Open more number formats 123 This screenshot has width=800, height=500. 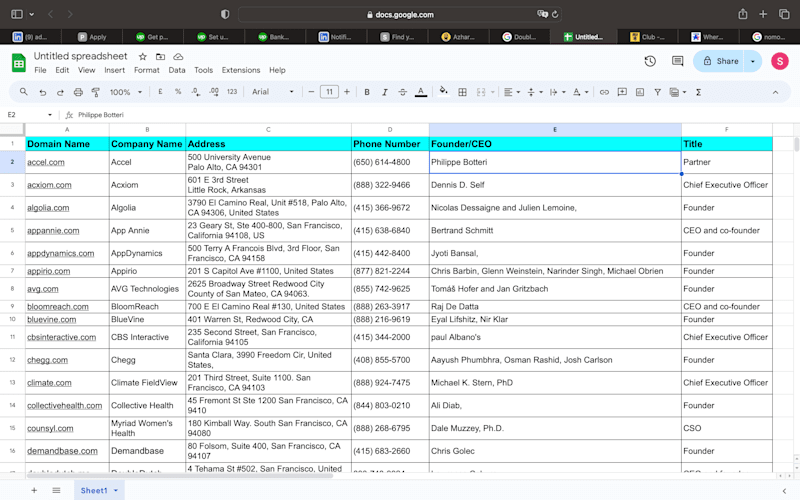(232, 92)
